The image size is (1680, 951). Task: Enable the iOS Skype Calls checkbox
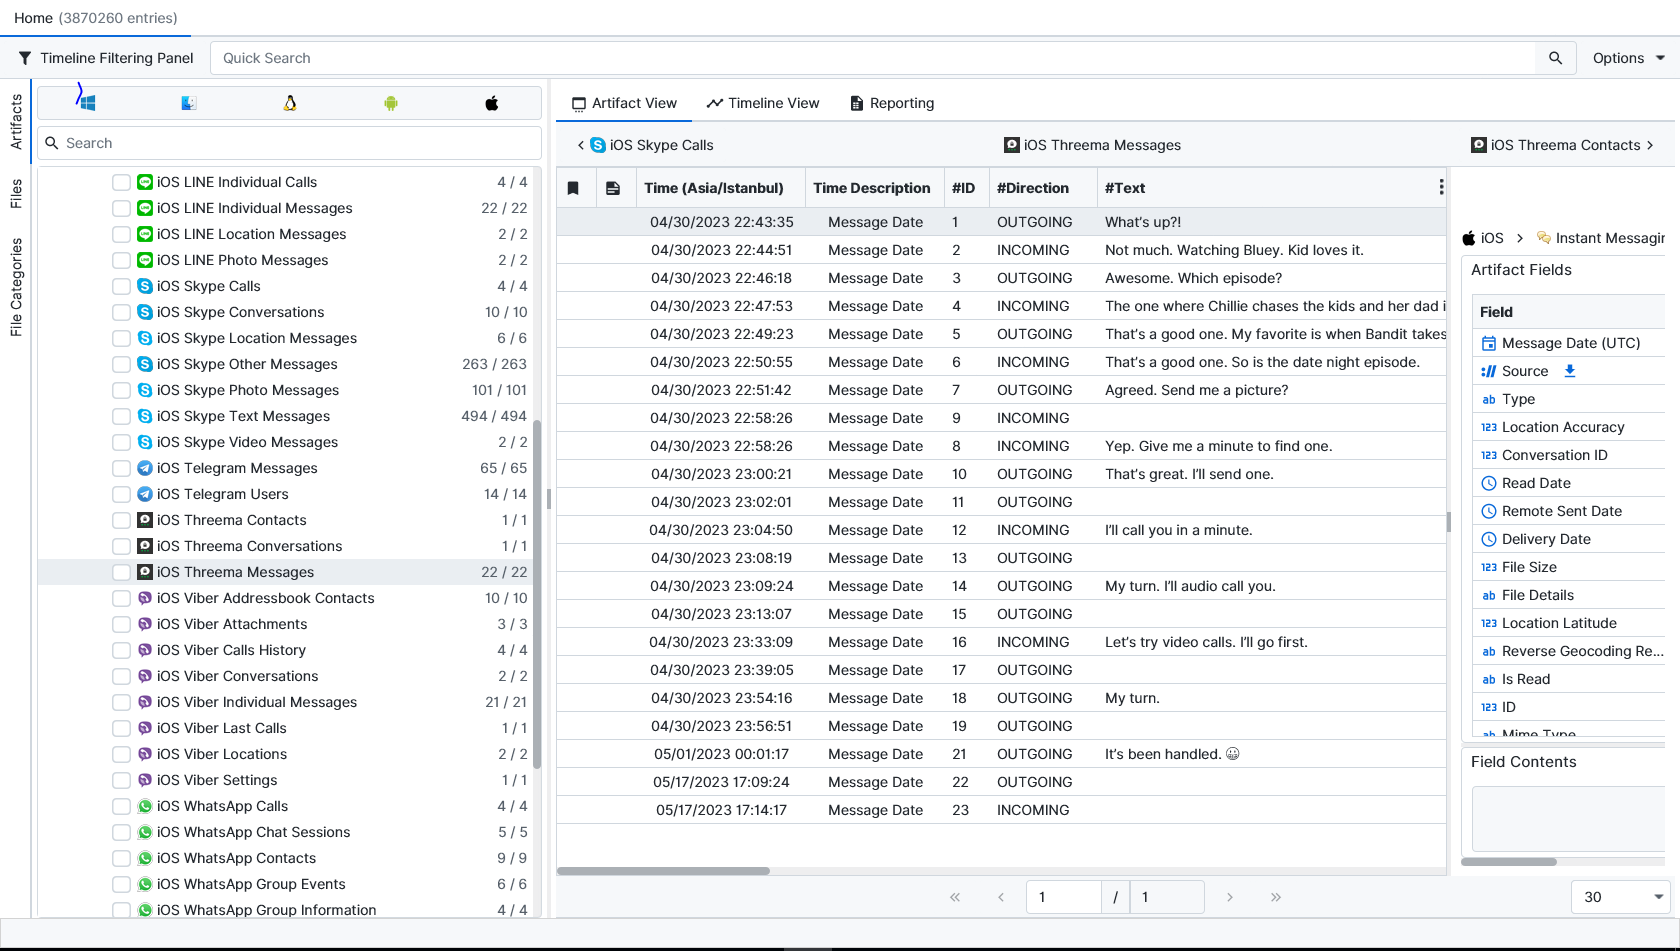pyautogui.click(x=121, y=286)
